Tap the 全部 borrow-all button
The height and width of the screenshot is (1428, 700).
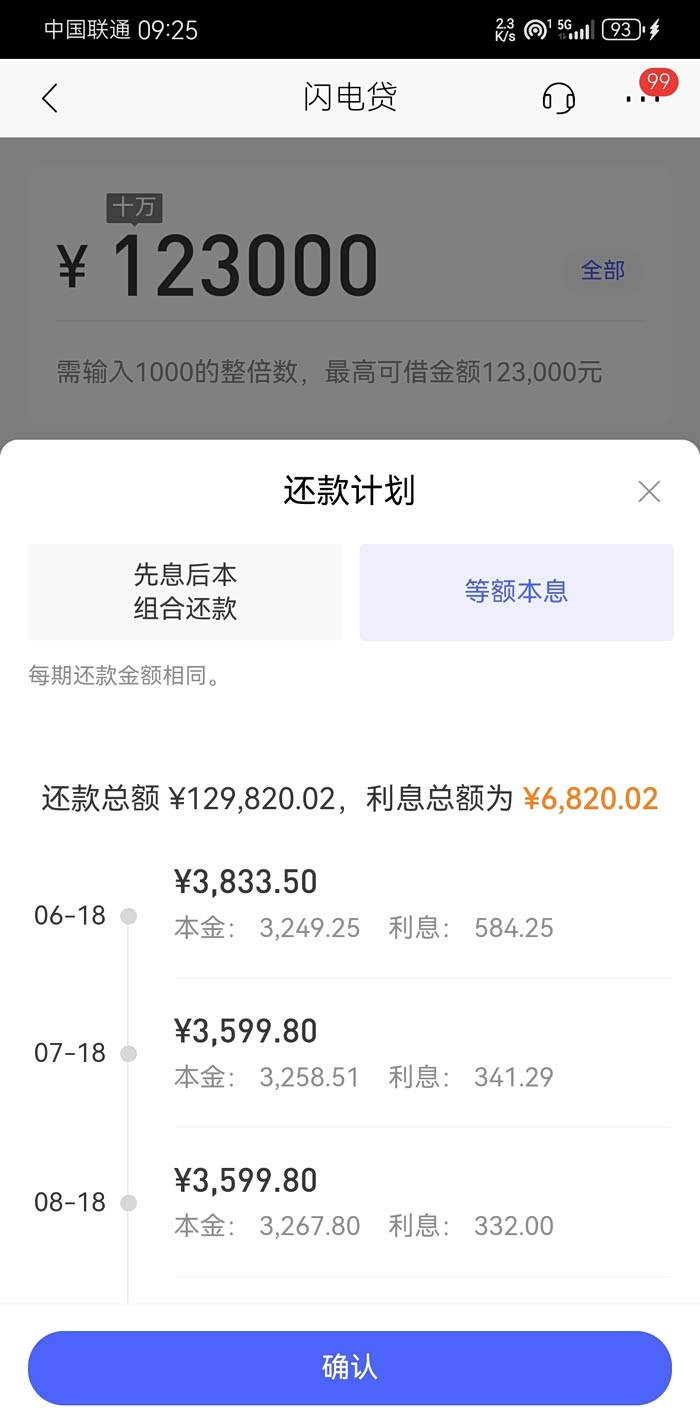(x=602, y=270)
